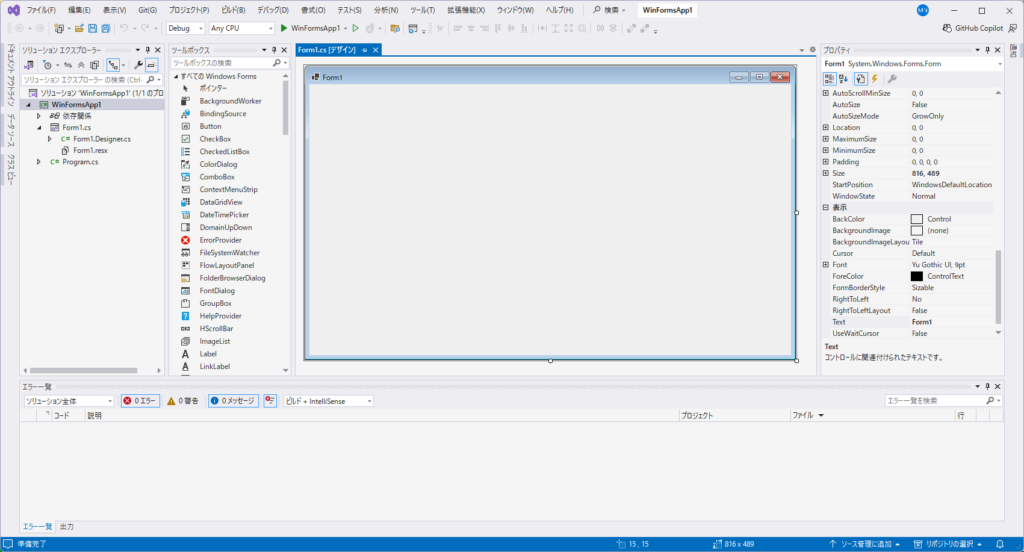Switch to the 出力 tab at the bottom
Viewport: 1024px width, 552px height.
(67, 526)
